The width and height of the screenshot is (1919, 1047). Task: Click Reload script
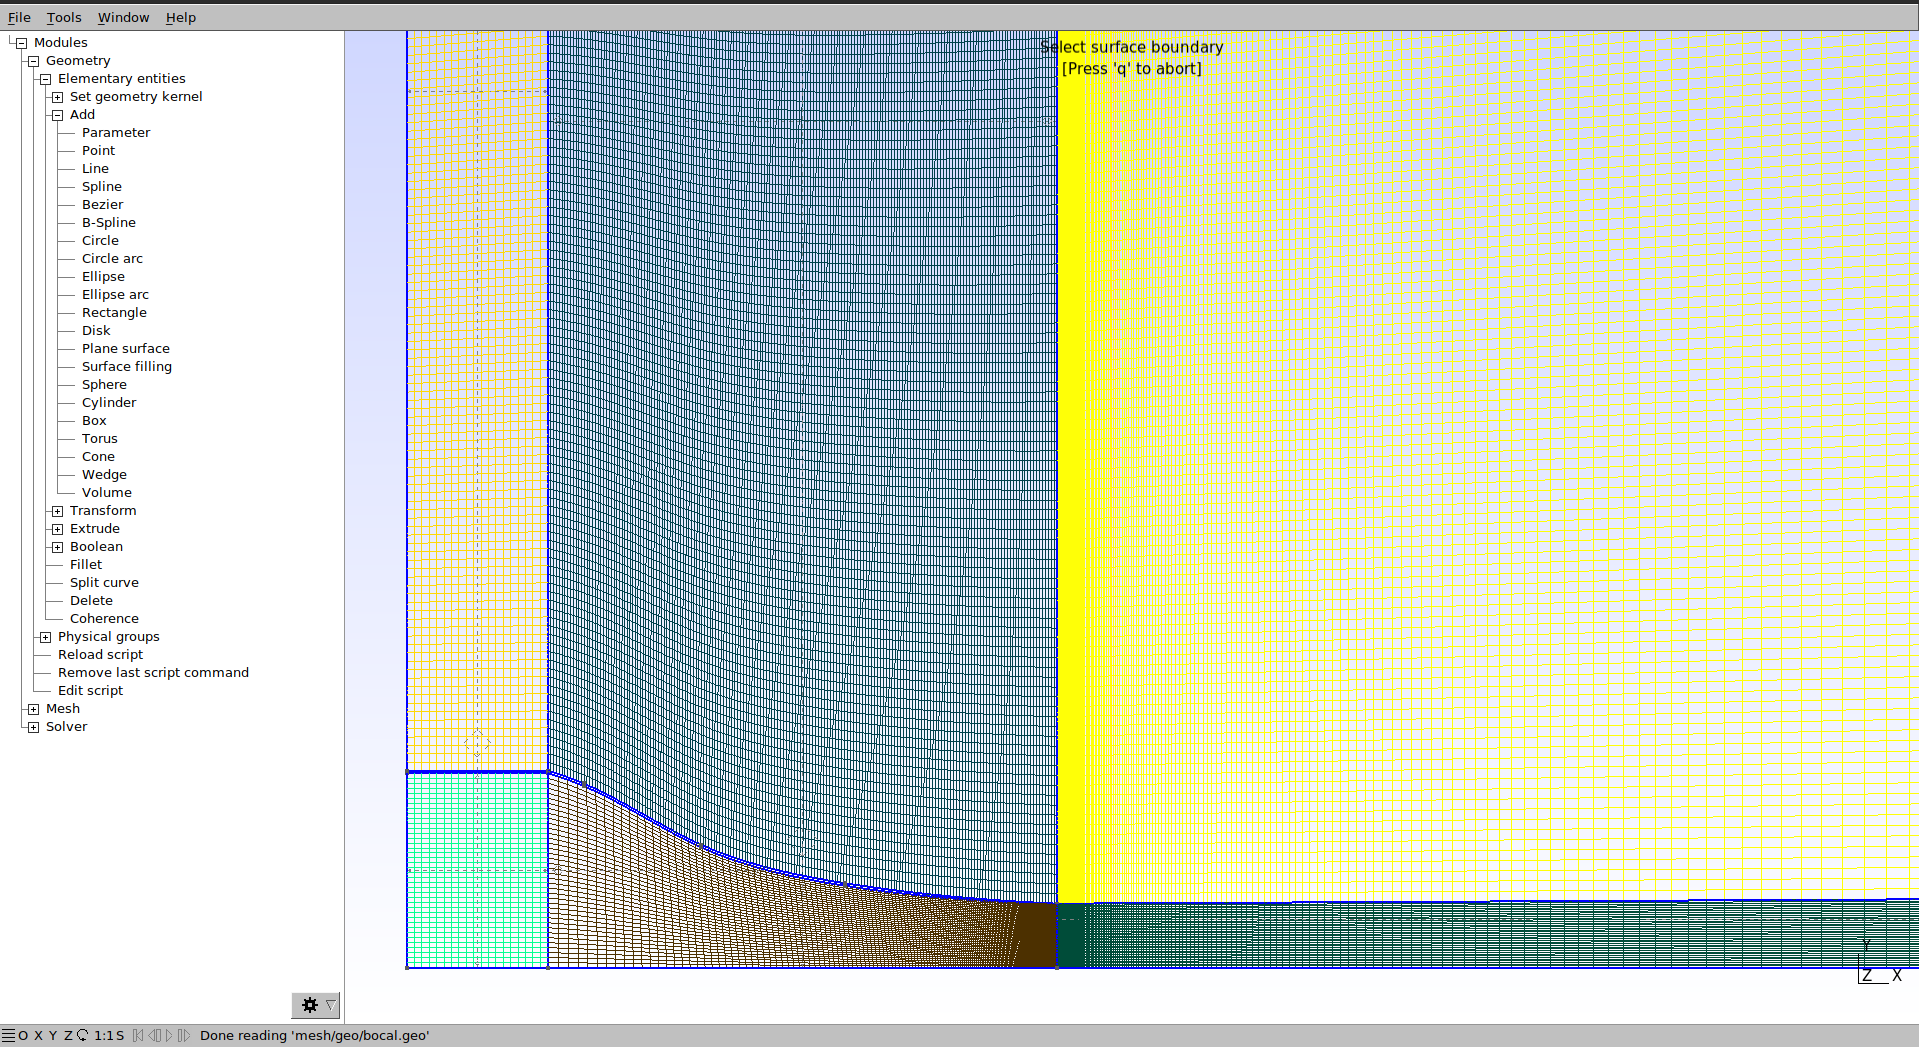tap(100, 654)
